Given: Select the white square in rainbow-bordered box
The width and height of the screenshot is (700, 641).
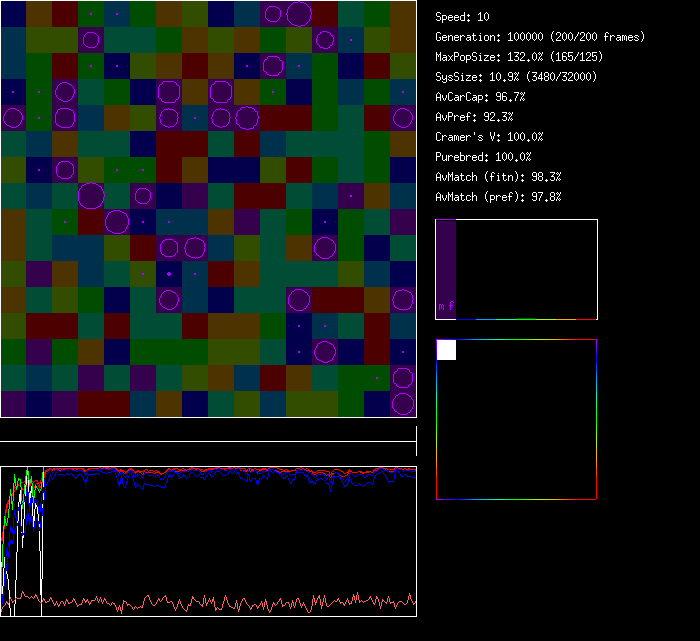Looking at the screenshot, I should click(446, 350).
